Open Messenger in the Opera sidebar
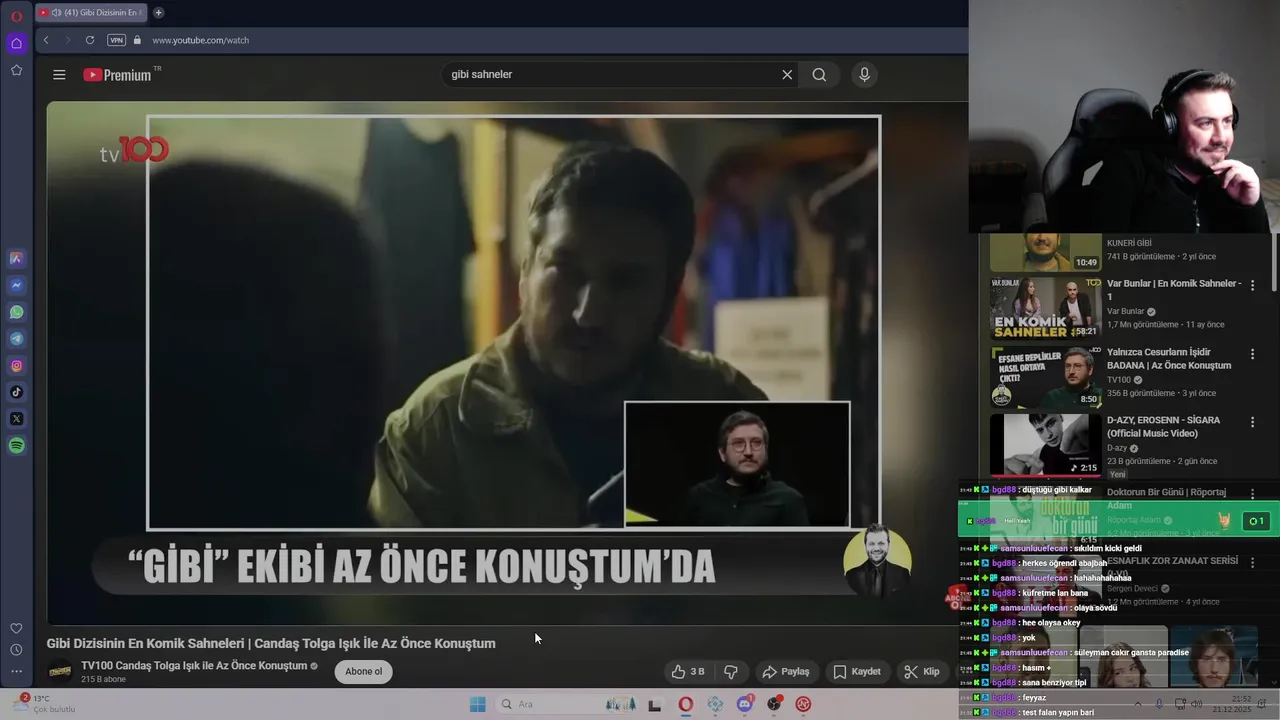The image size is (1280, 720). click(x=16, y=285)
